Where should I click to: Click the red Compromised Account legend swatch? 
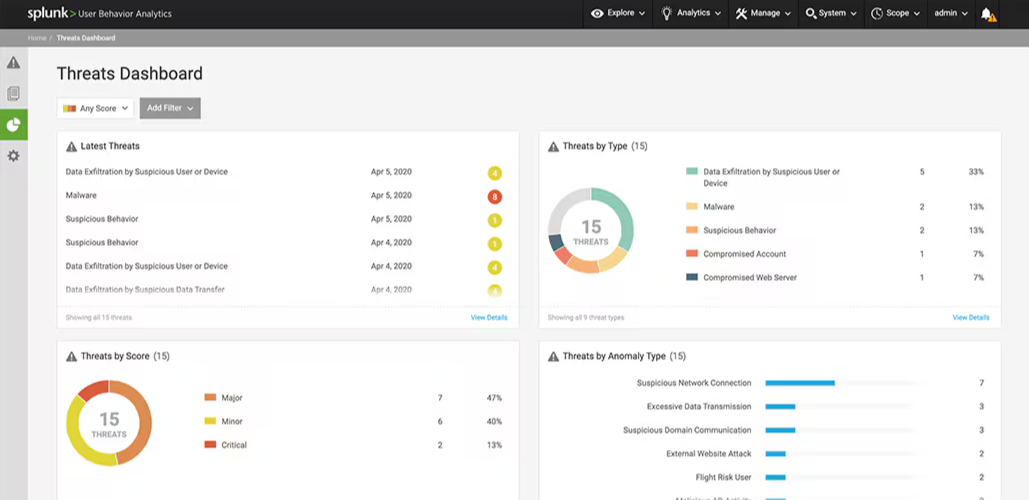[x=692, y=254]
